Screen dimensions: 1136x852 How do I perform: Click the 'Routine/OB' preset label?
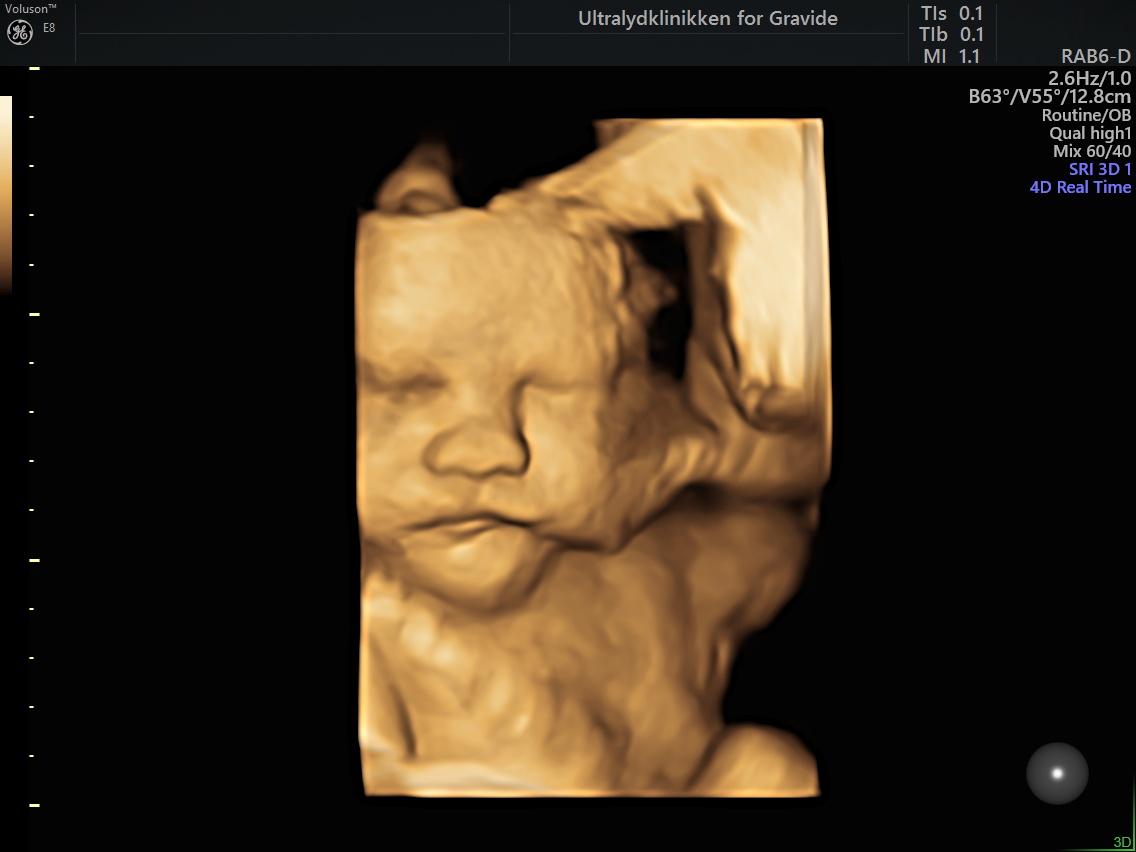(1086, 115)
